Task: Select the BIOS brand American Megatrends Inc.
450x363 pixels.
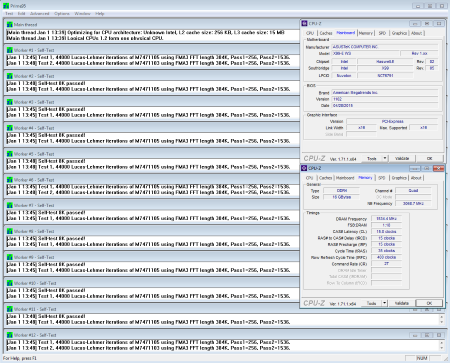Action: [x=385, y=93]
